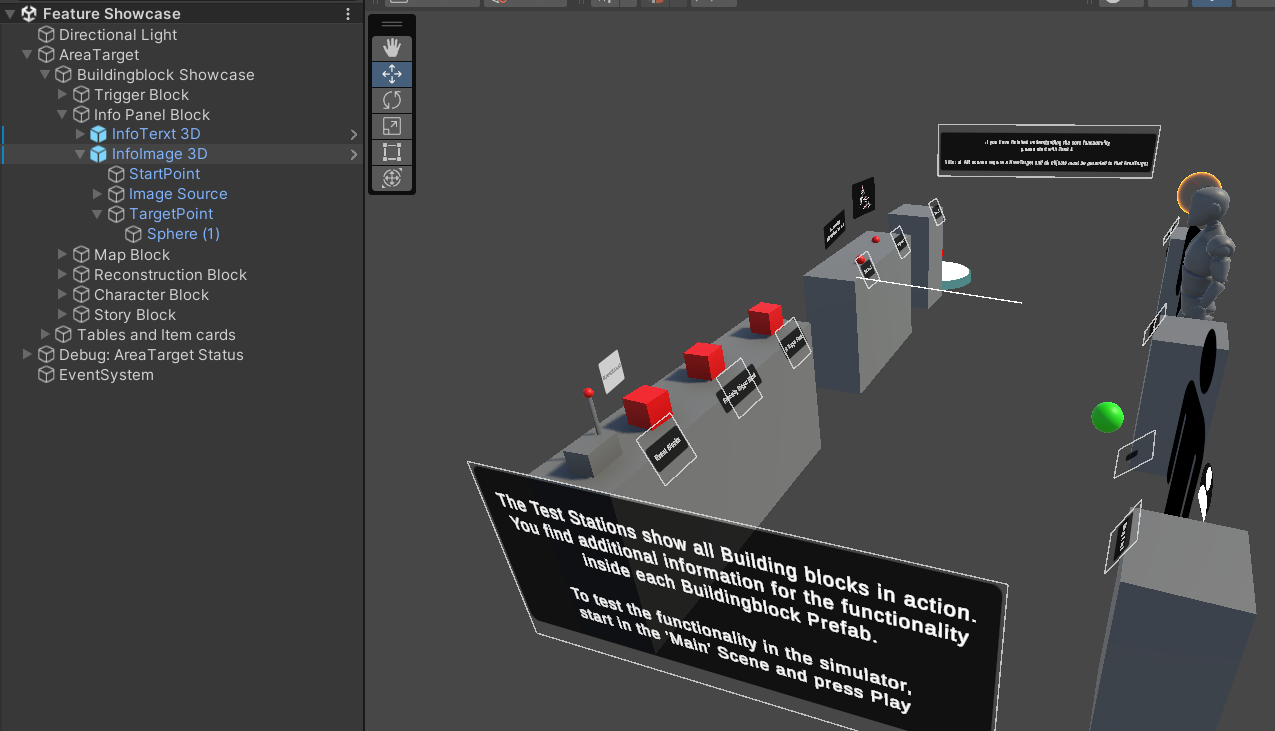Open the InfoImage 3D prefab via arrow

tap(353, 154)
